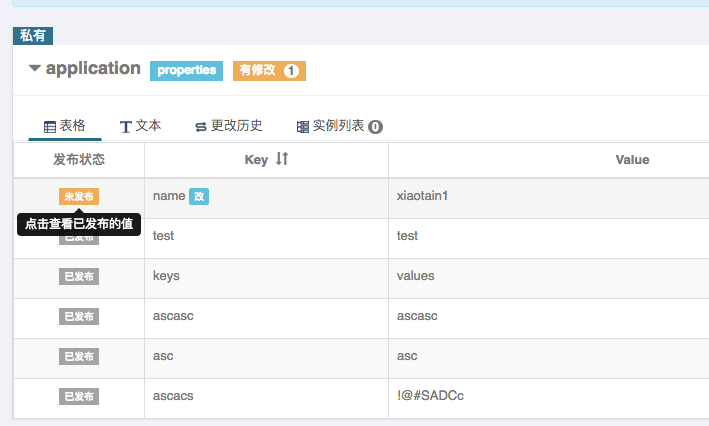The image size is (709, 426).
Task: Click the application namespace title
Action: pyautogui.click(x=93, y=68)
